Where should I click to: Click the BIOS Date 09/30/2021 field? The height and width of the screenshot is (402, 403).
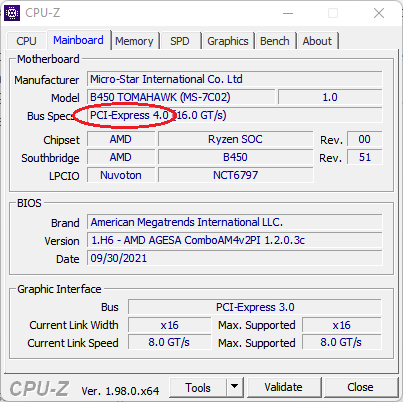(235, 258)
